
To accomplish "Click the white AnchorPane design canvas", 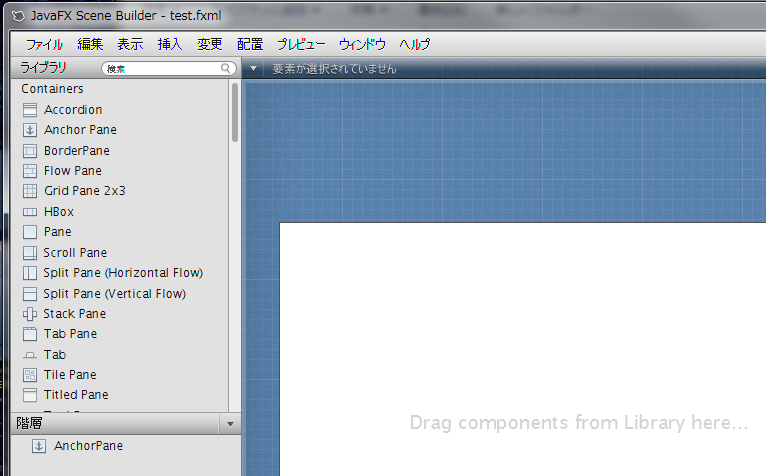I will click(523, 349).
